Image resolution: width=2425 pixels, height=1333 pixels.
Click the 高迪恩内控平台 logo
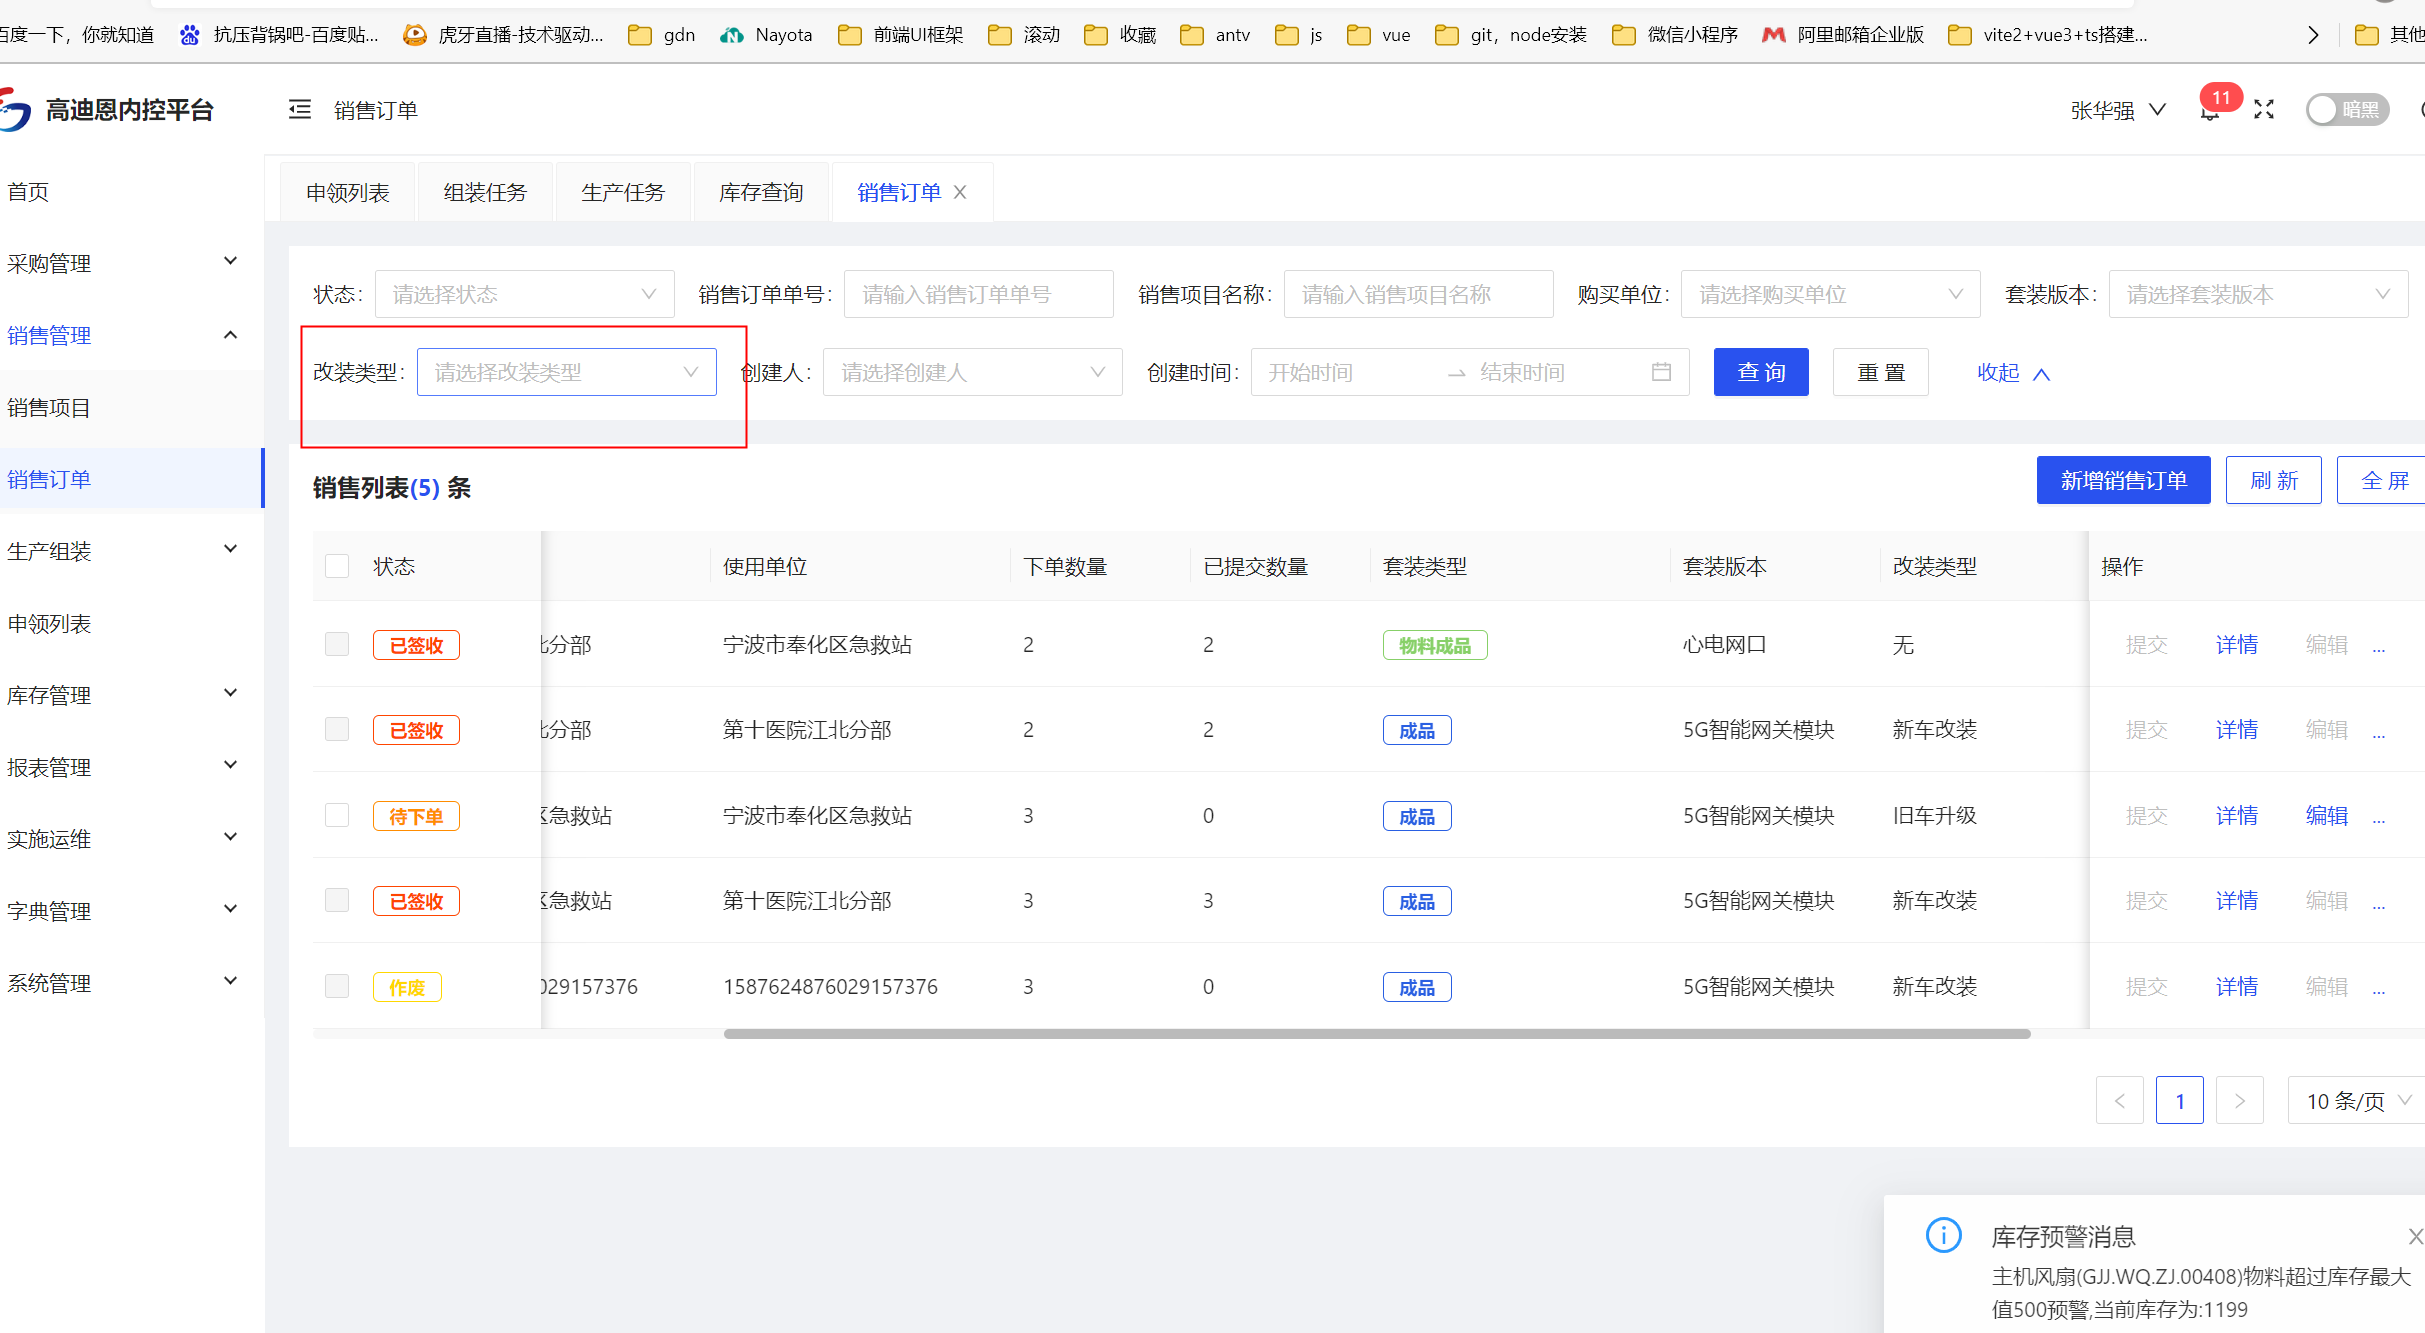[107, 110]
